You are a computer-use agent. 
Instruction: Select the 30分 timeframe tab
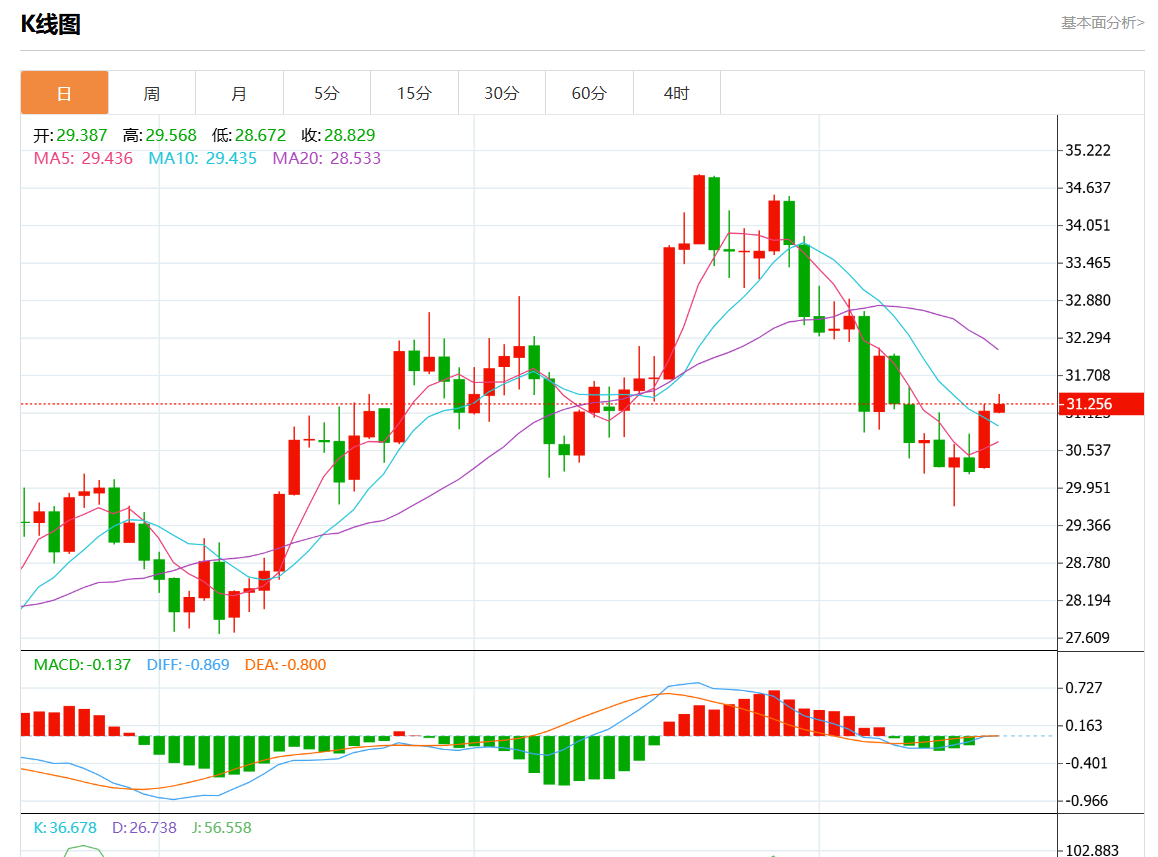point(502,93)
